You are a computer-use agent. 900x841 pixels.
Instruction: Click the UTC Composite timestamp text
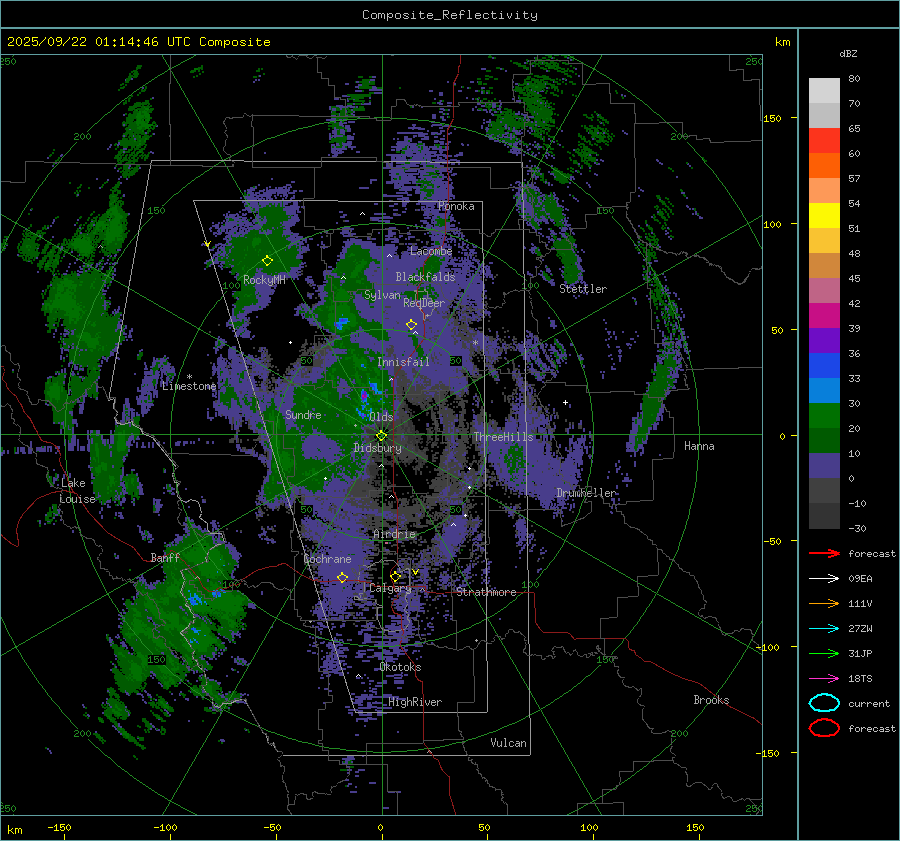139,42
